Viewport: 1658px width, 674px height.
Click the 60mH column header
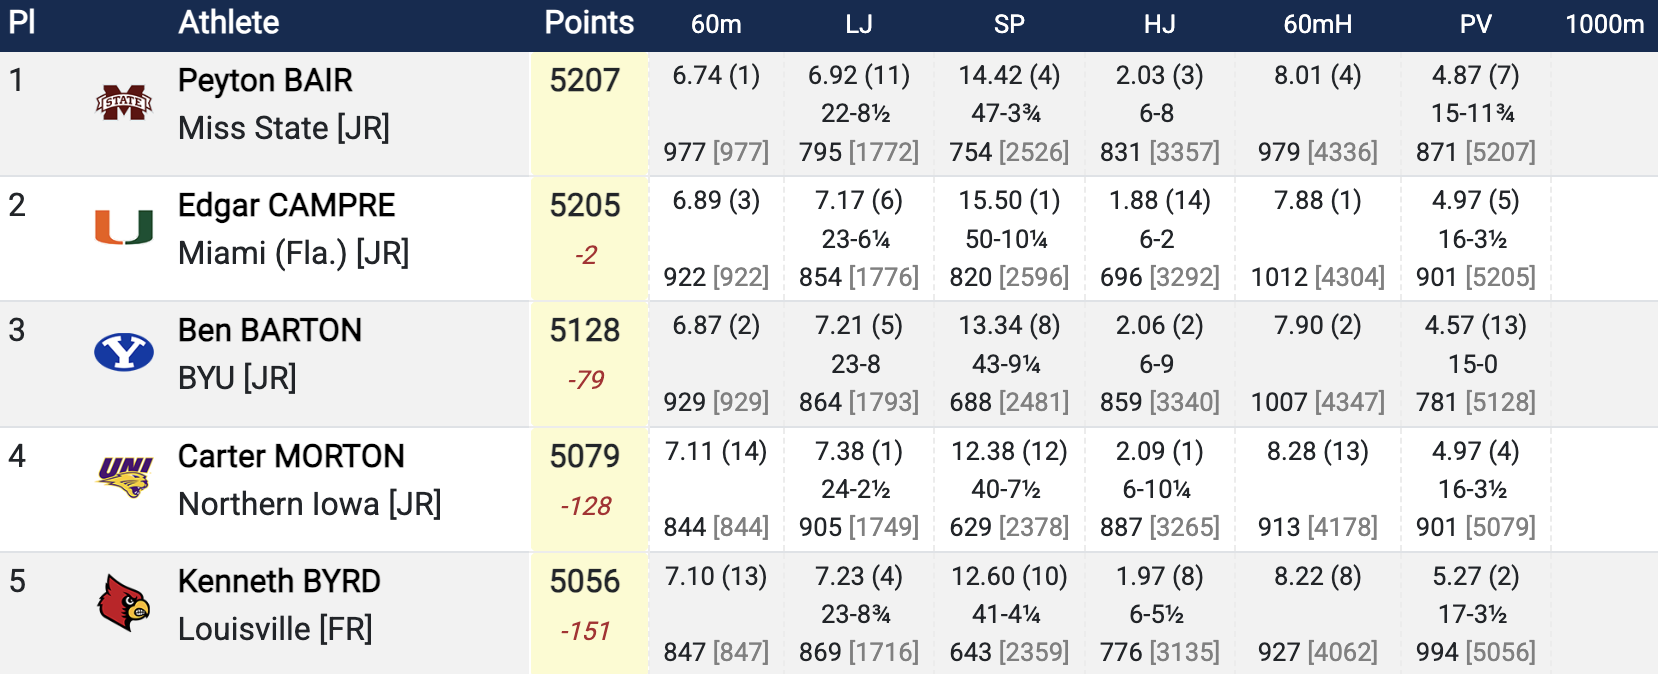[1317, 24]
